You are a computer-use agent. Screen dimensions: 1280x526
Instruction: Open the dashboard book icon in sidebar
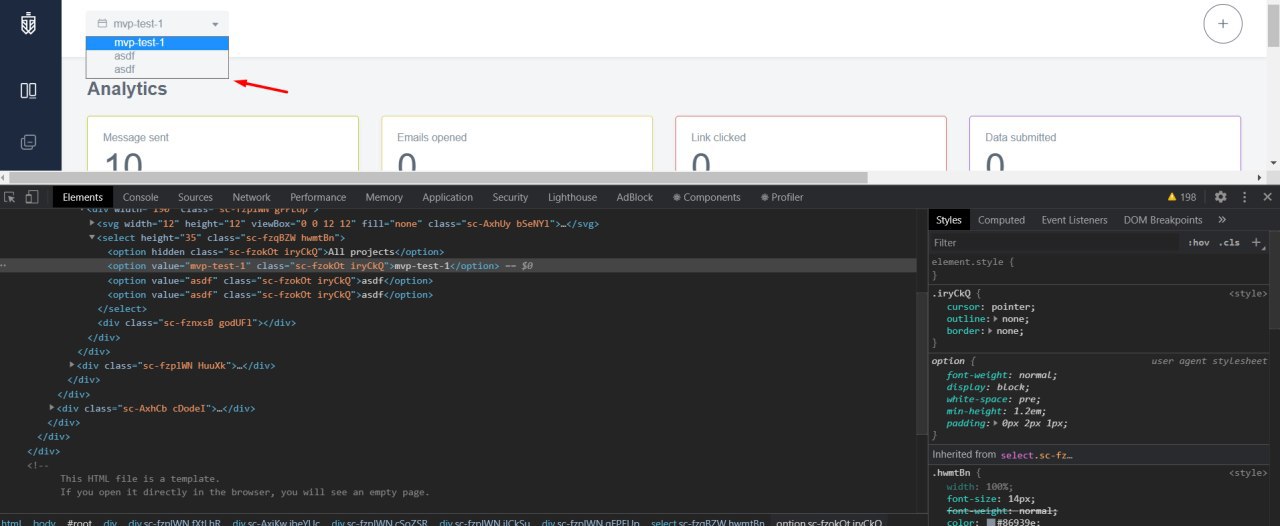[x=28, y=90]
